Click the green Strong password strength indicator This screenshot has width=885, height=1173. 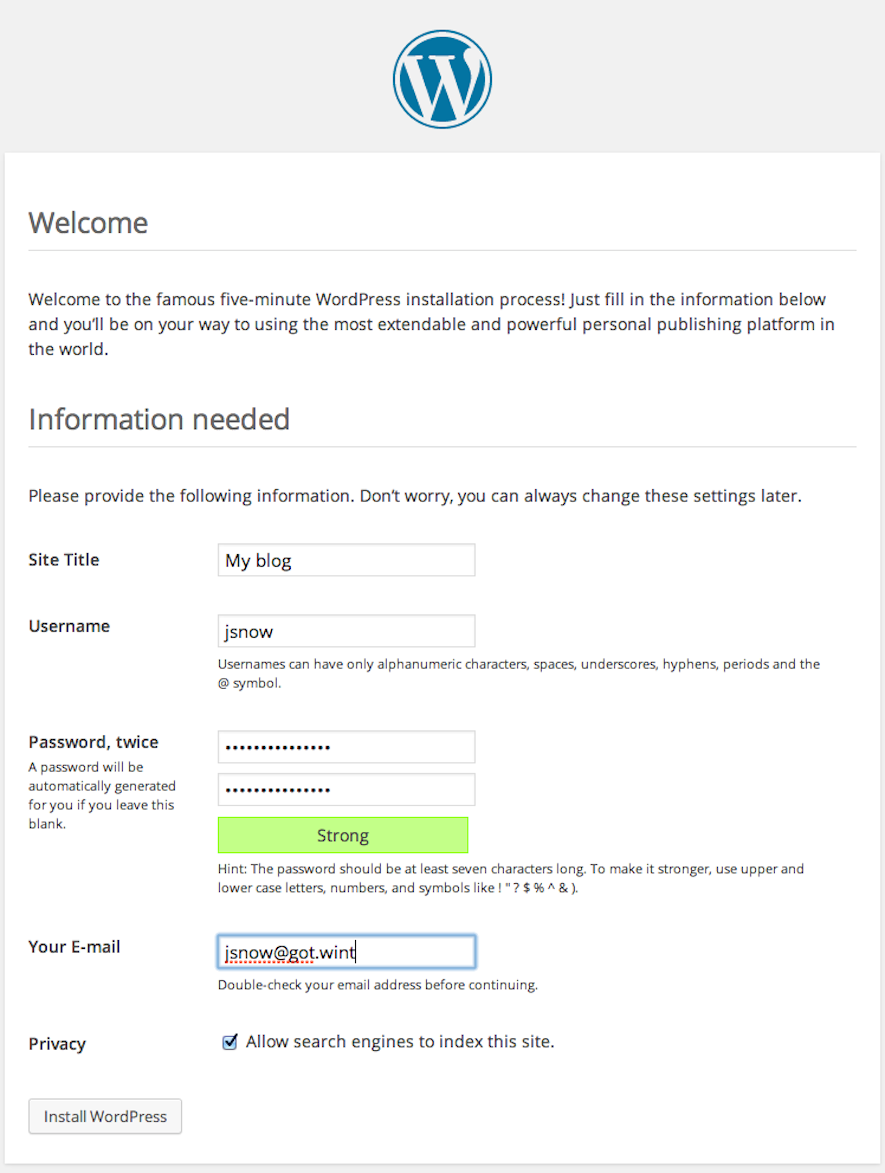tap(343, 835)
